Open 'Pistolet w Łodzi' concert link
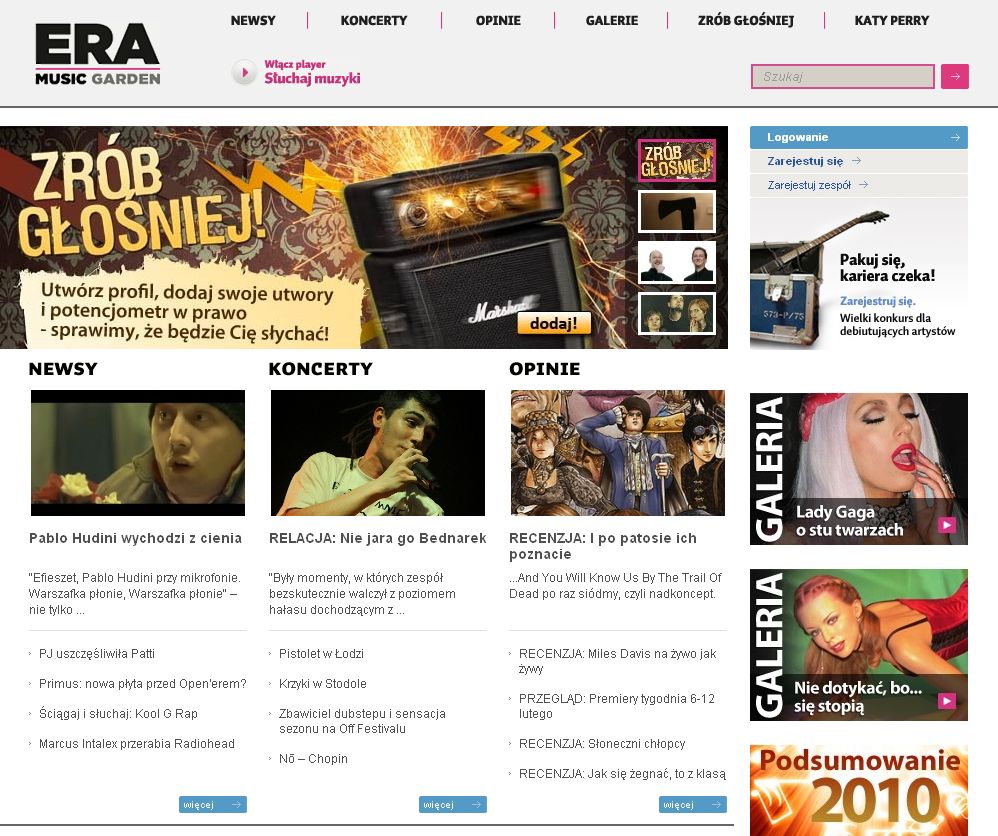 pyautogui.click(x=321, y=653)
